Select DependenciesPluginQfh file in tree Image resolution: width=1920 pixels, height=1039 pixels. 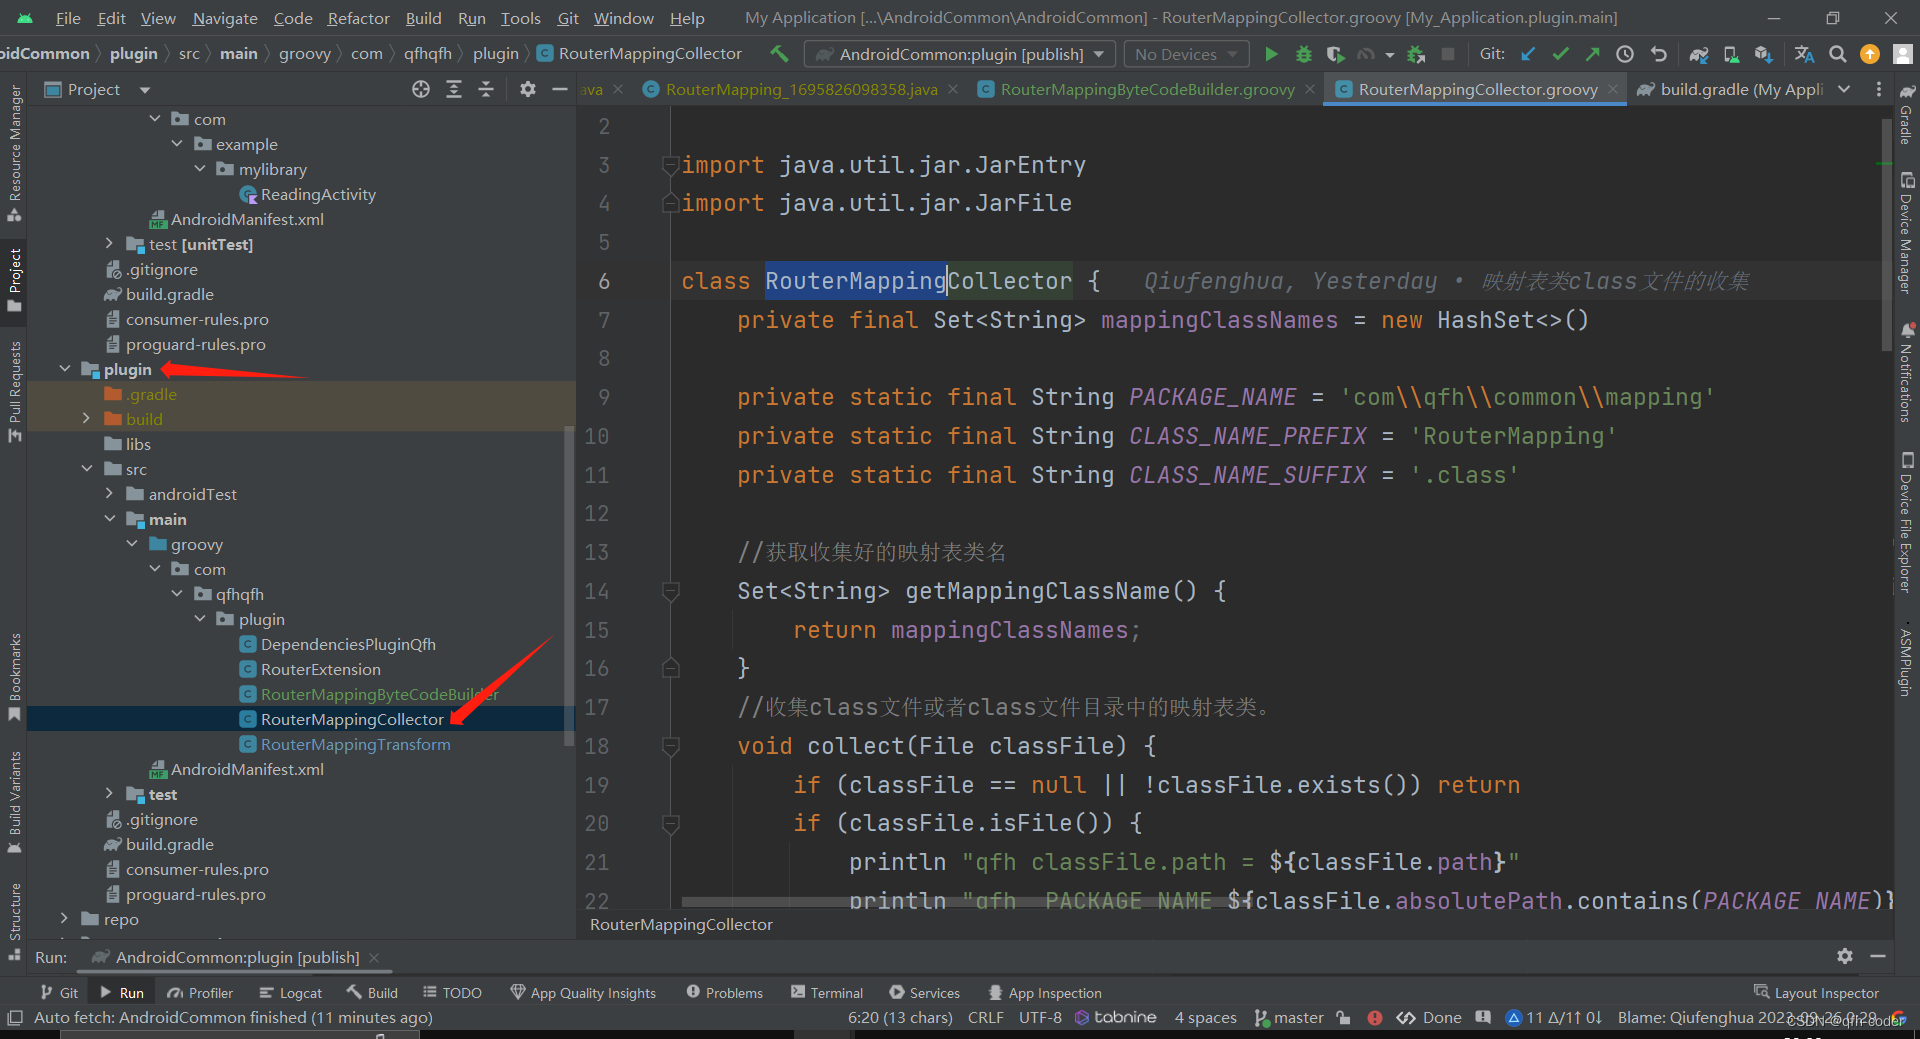click(x=348, y=644)
